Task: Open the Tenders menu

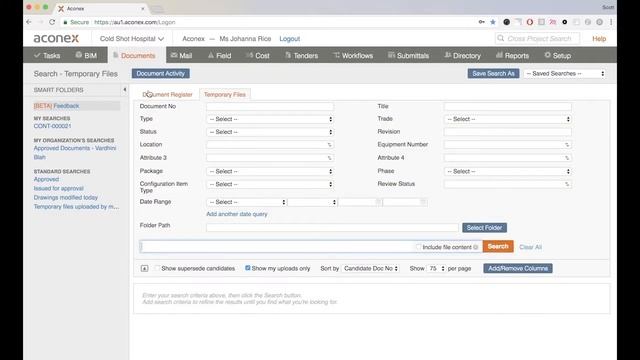Action: (x=301, y=56)
